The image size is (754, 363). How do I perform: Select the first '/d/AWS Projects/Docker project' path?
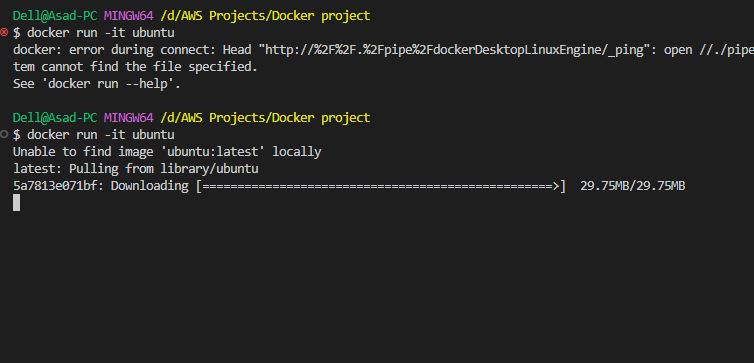point(265,16)
